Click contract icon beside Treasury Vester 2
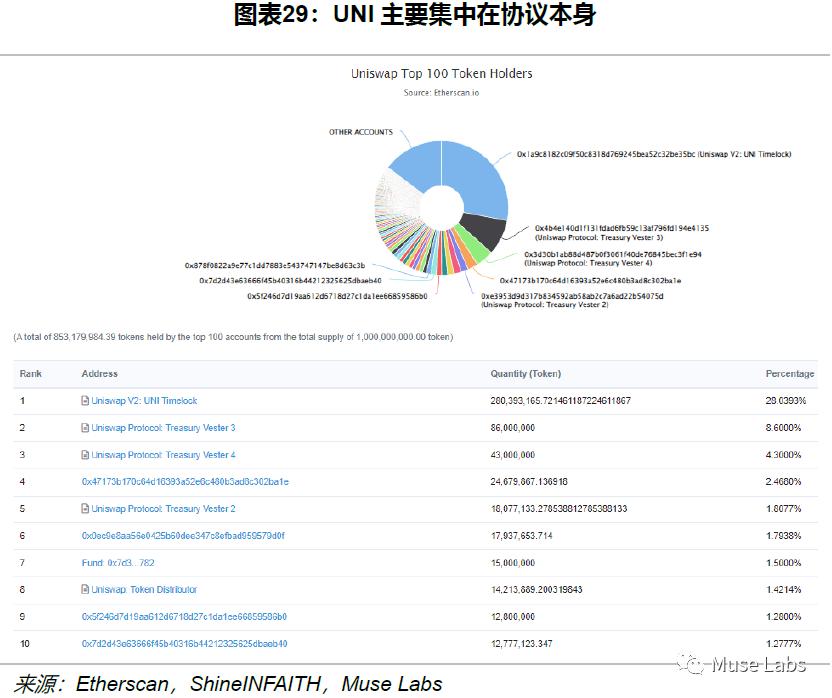The width and height of the screenshot is (832, 698). (85, 509)
